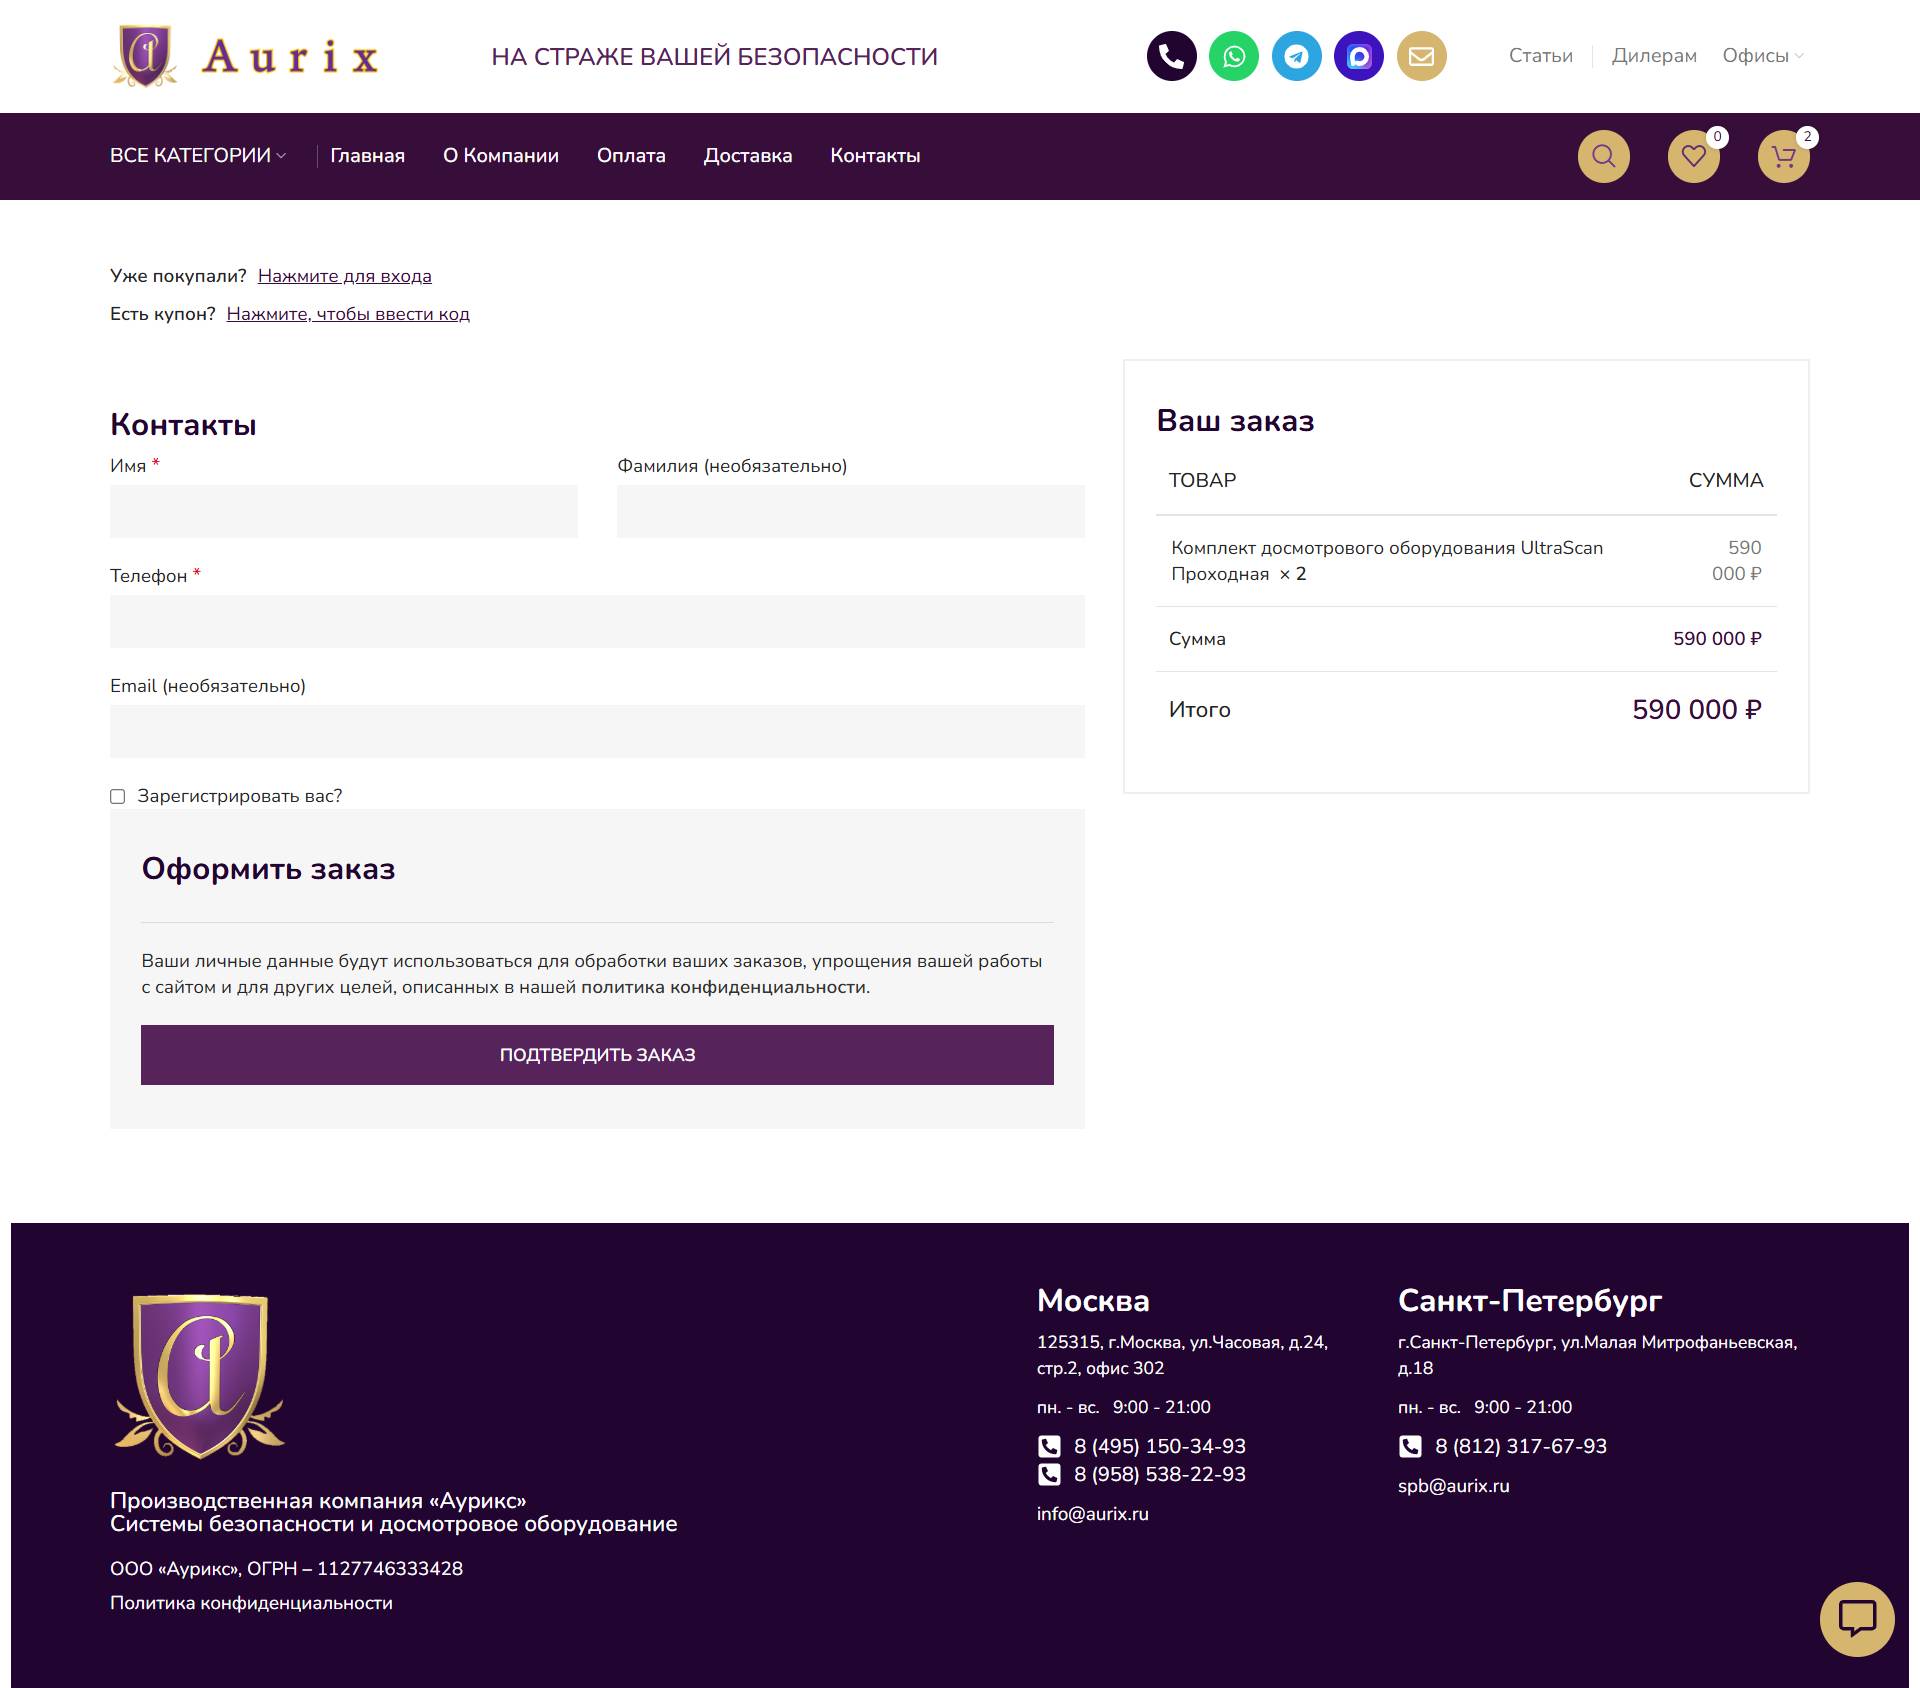Click the black phone call icon
The height and width of the screenshot is (1688, 1920).
(1171, 56)
